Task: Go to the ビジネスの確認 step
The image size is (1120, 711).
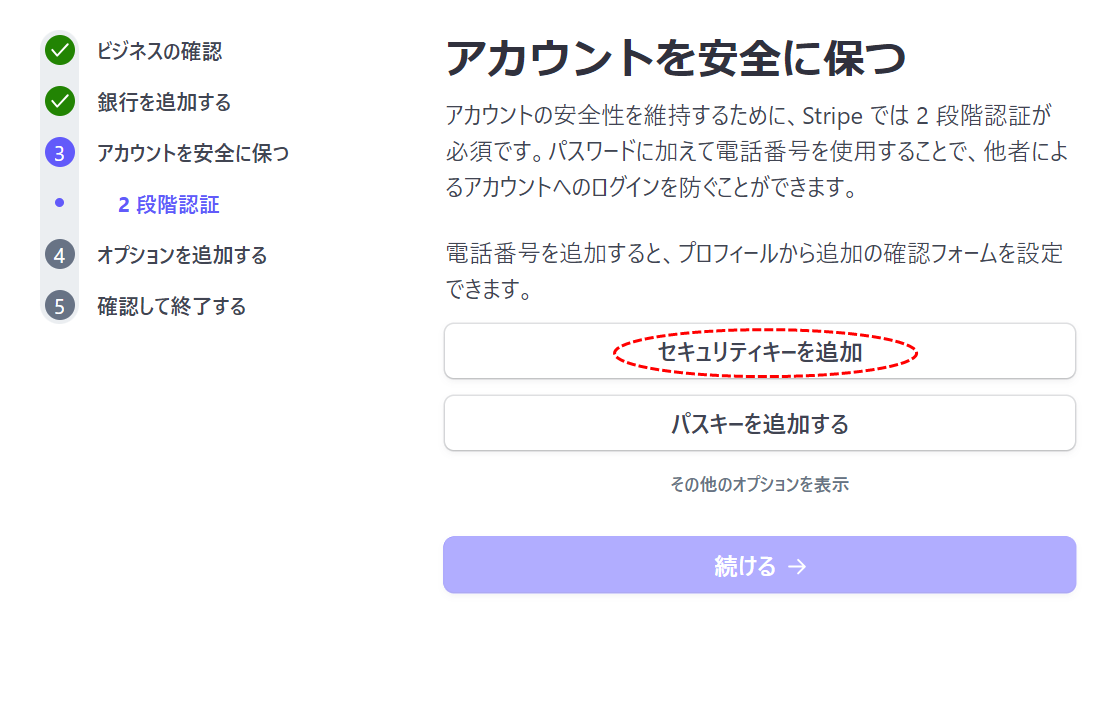Action: pyautogui.click(x=159, y=50)
